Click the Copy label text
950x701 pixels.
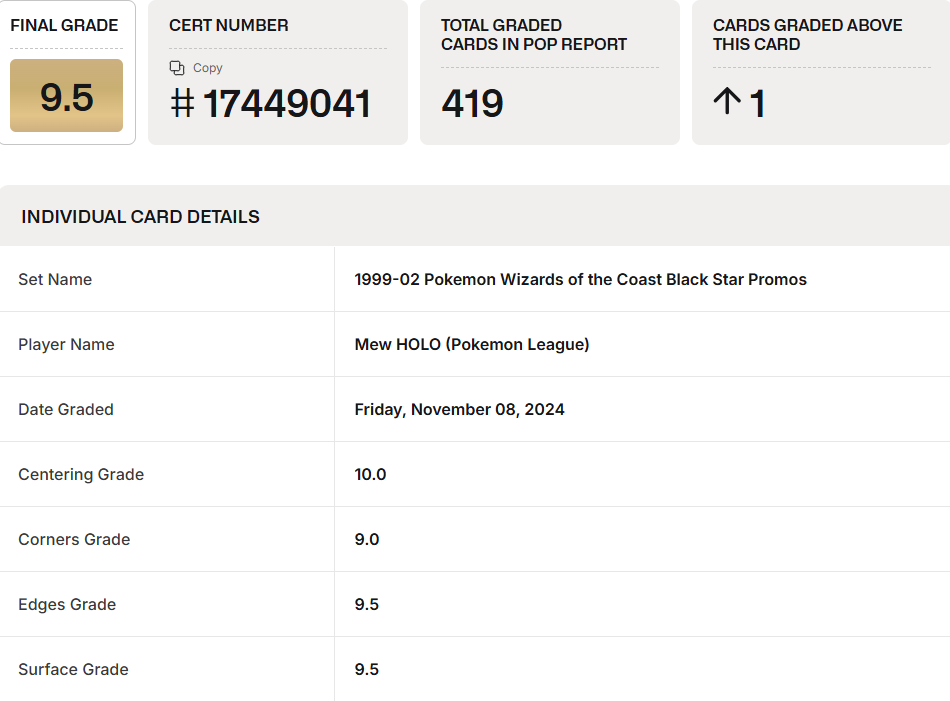tap(208, 68)
